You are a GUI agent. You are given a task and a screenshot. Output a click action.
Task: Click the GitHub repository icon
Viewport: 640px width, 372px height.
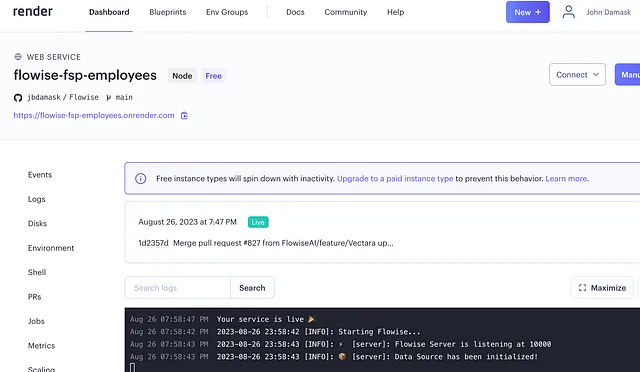pos(18,98)
